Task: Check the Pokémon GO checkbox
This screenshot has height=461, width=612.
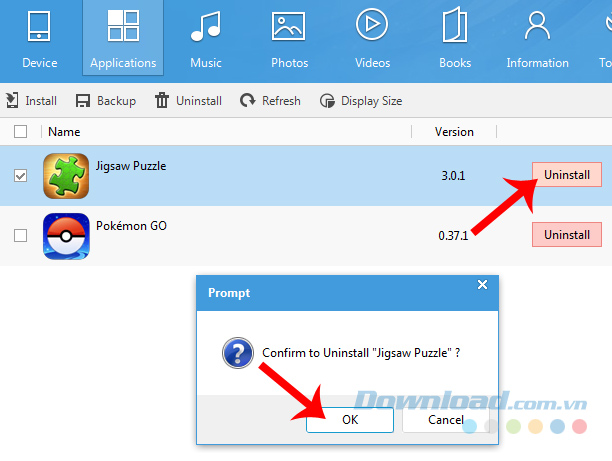Action: pyautogui.click(x=20, y=235)
